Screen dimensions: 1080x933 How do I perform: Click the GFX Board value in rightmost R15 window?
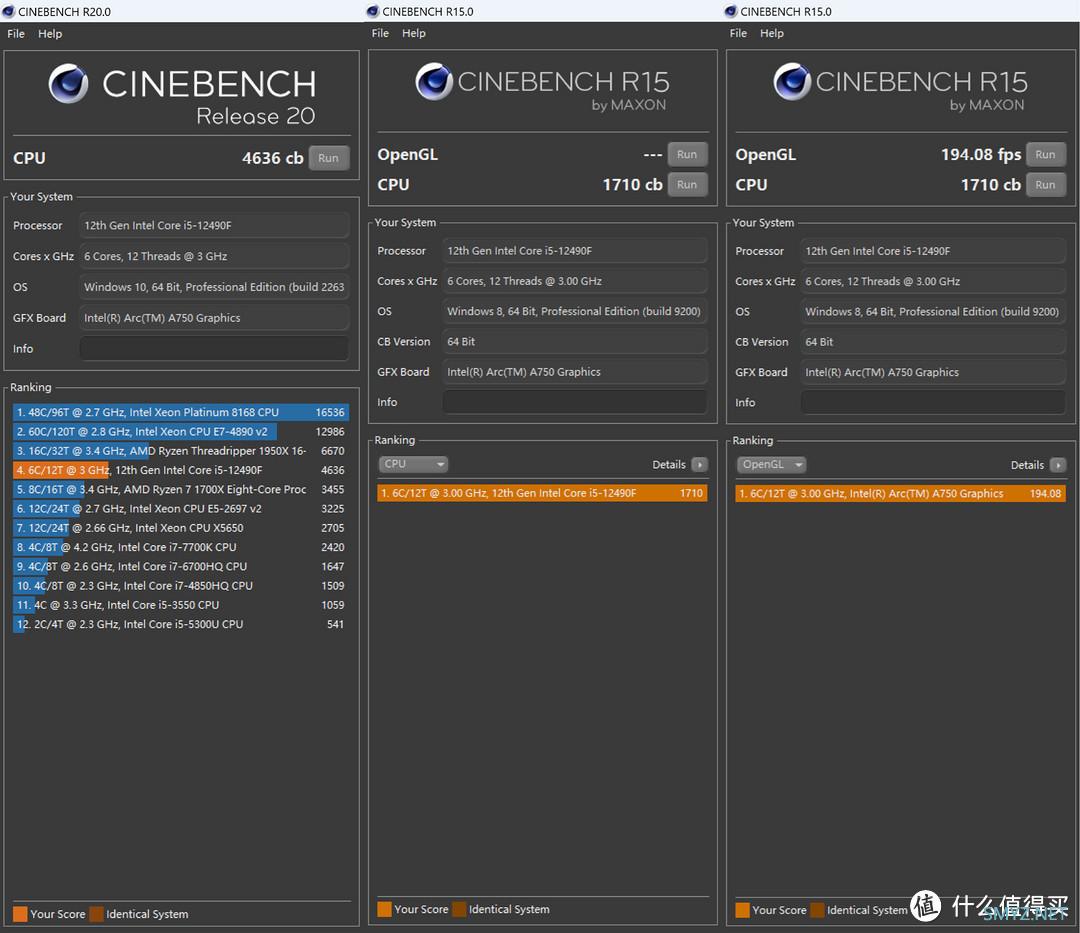click(933, 372)
